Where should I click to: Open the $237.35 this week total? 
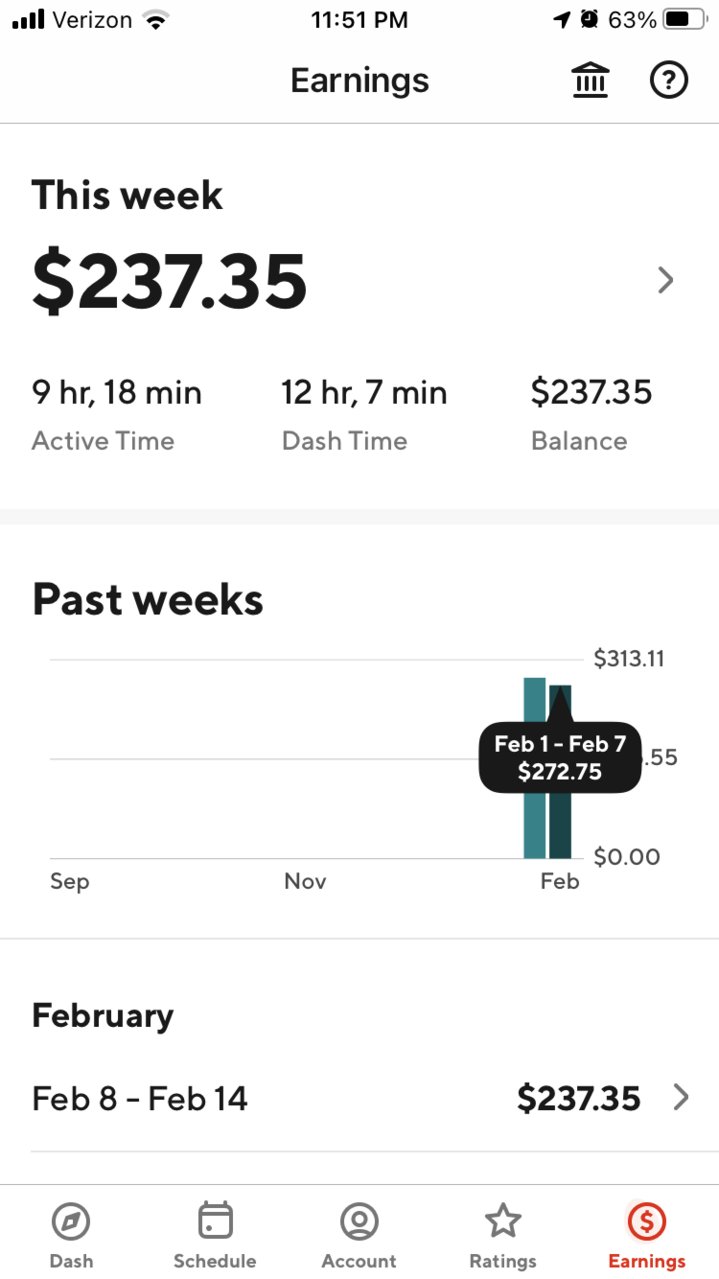[169, 281]
